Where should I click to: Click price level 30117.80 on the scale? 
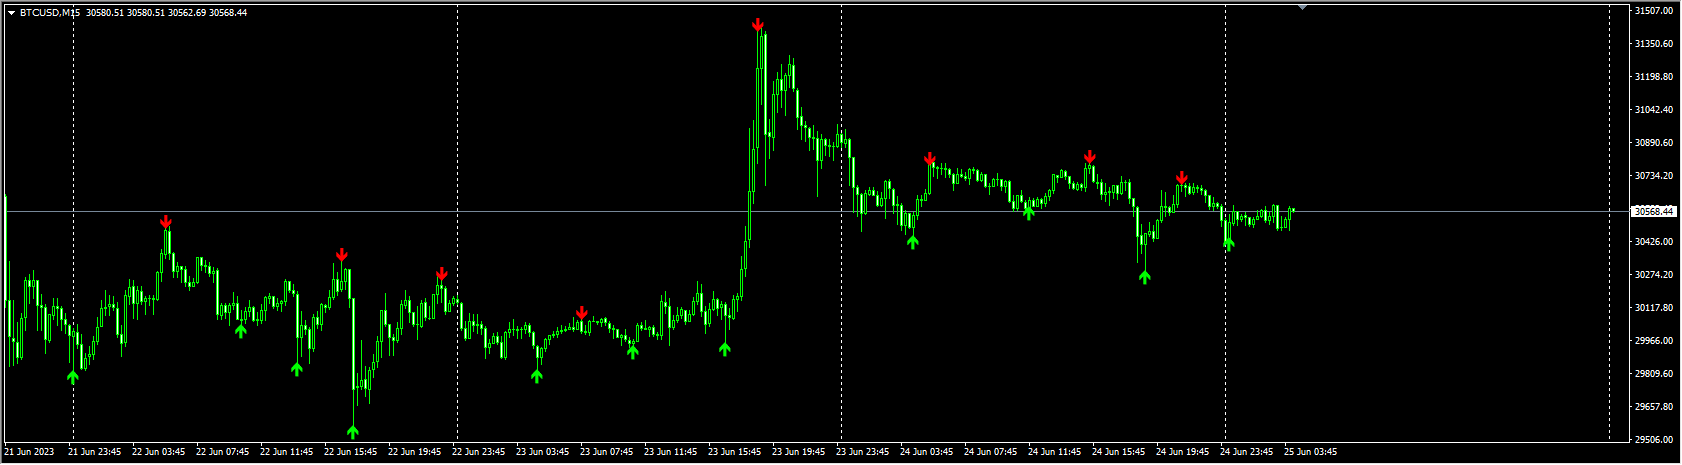coord(1653,308)
